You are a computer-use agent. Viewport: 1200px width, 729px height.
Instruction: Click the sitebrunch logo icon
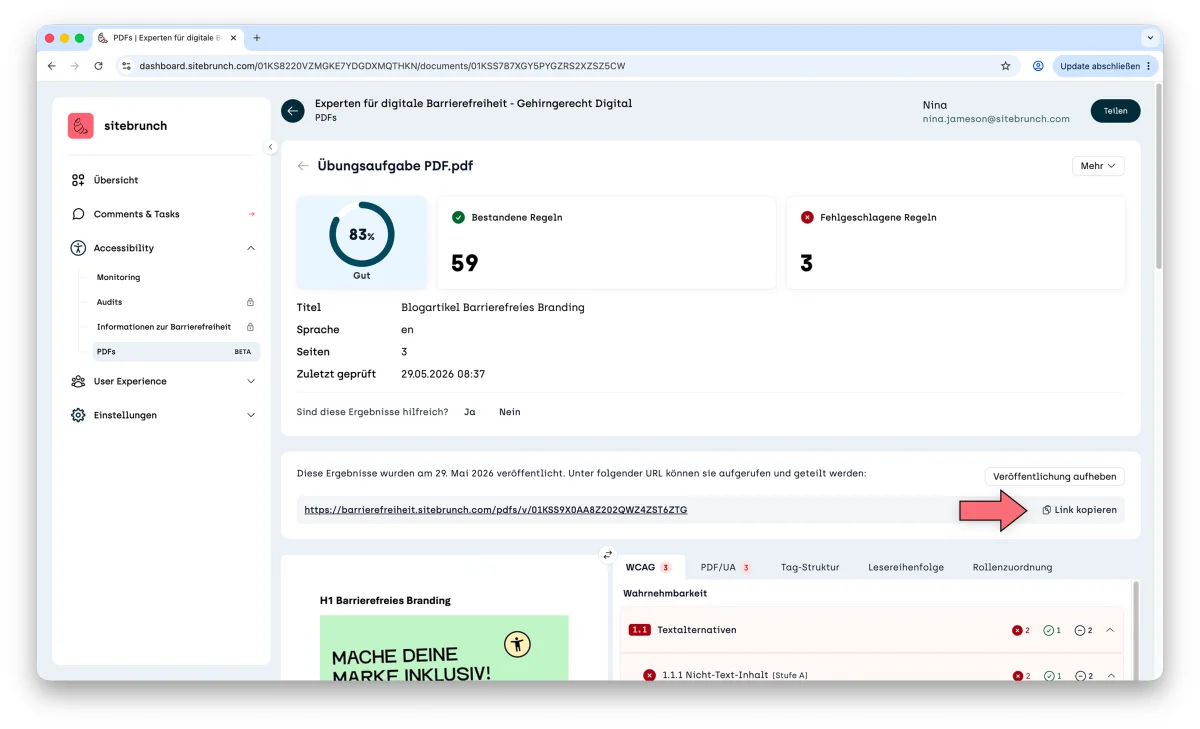(81, 126)
